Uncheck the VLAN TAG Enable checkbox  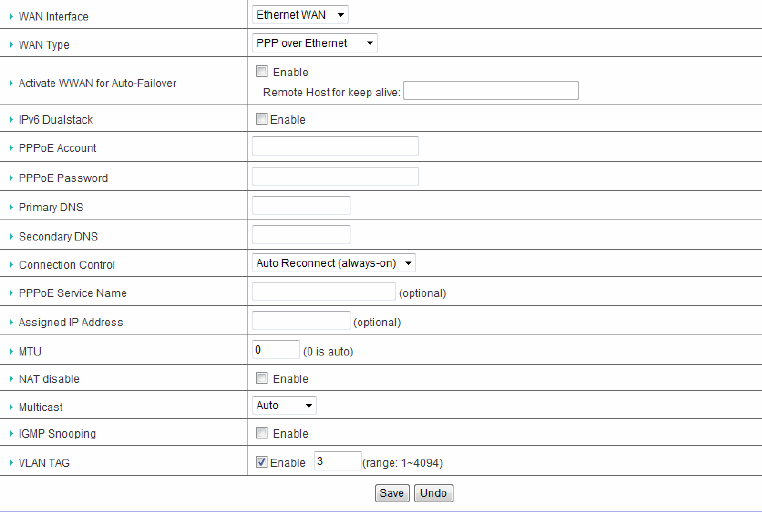click(262, 463)
